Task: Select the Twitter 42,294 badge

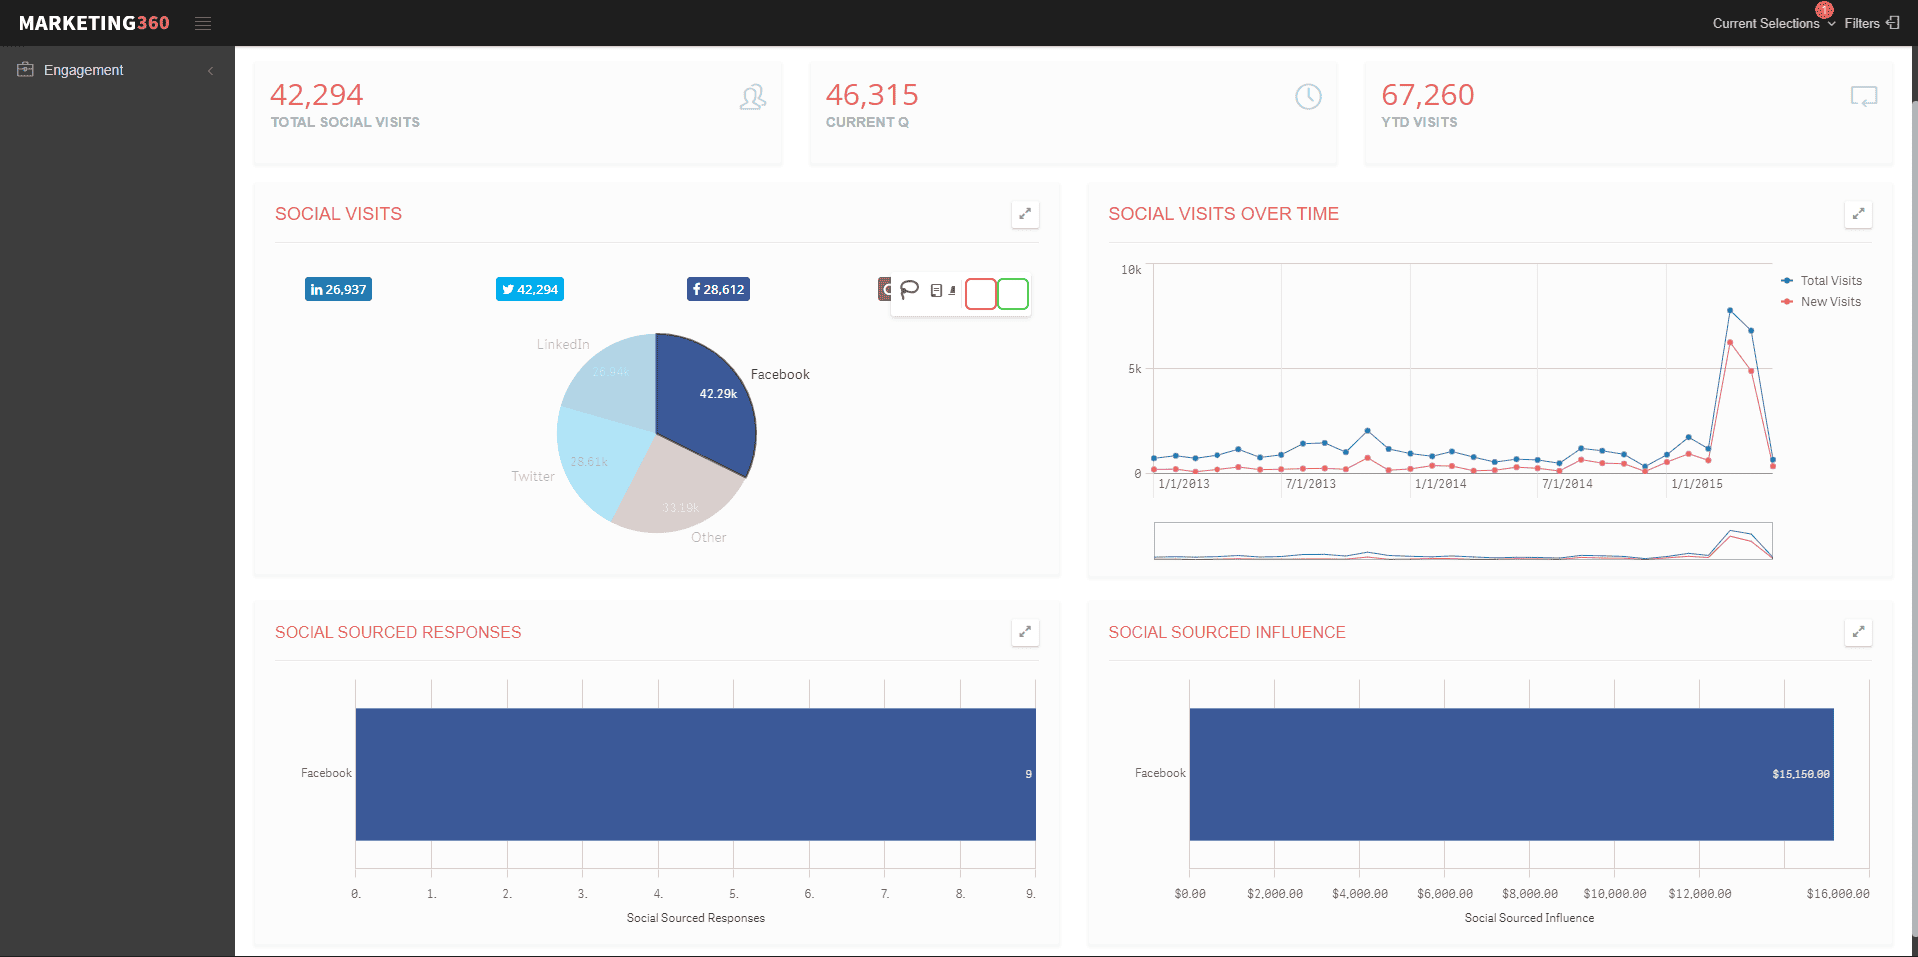Action: click(529, 289)
